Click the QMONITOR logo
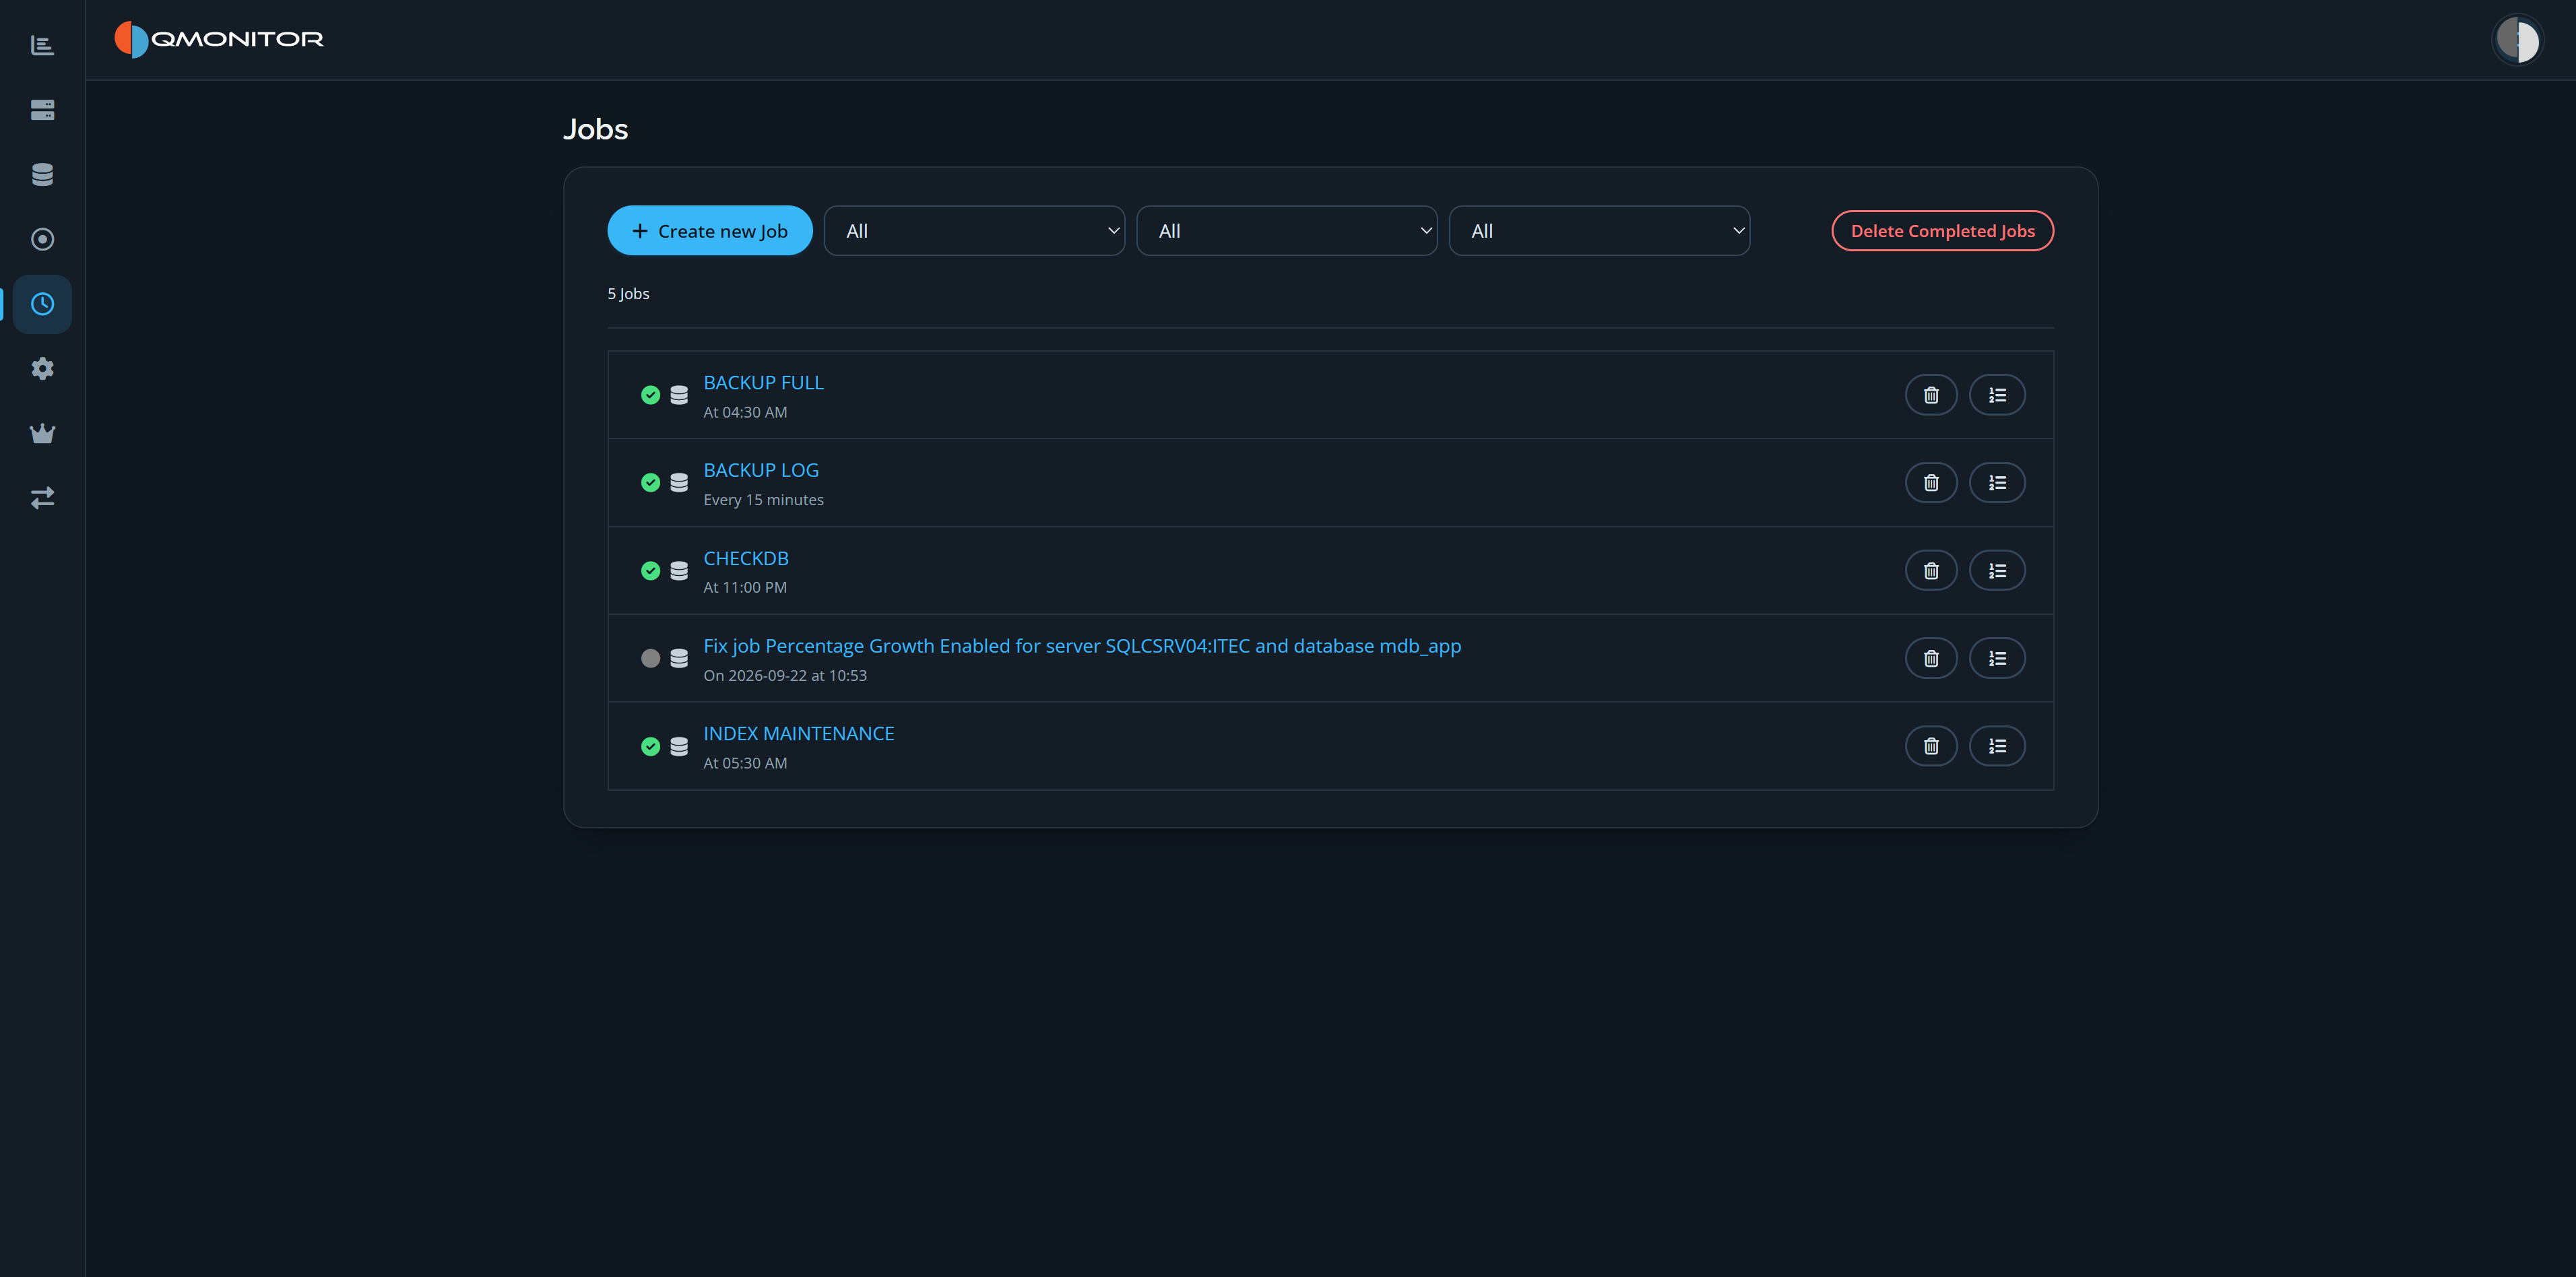 (219, 39)
